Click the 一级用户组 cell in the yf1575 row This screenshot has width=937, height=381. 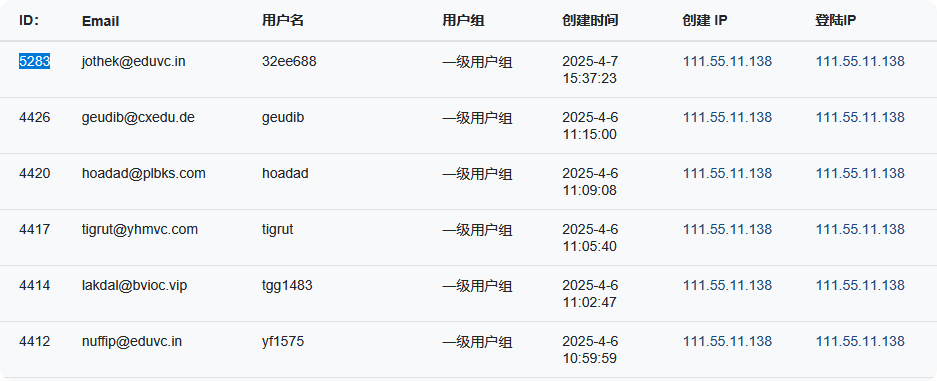(477, 342)
